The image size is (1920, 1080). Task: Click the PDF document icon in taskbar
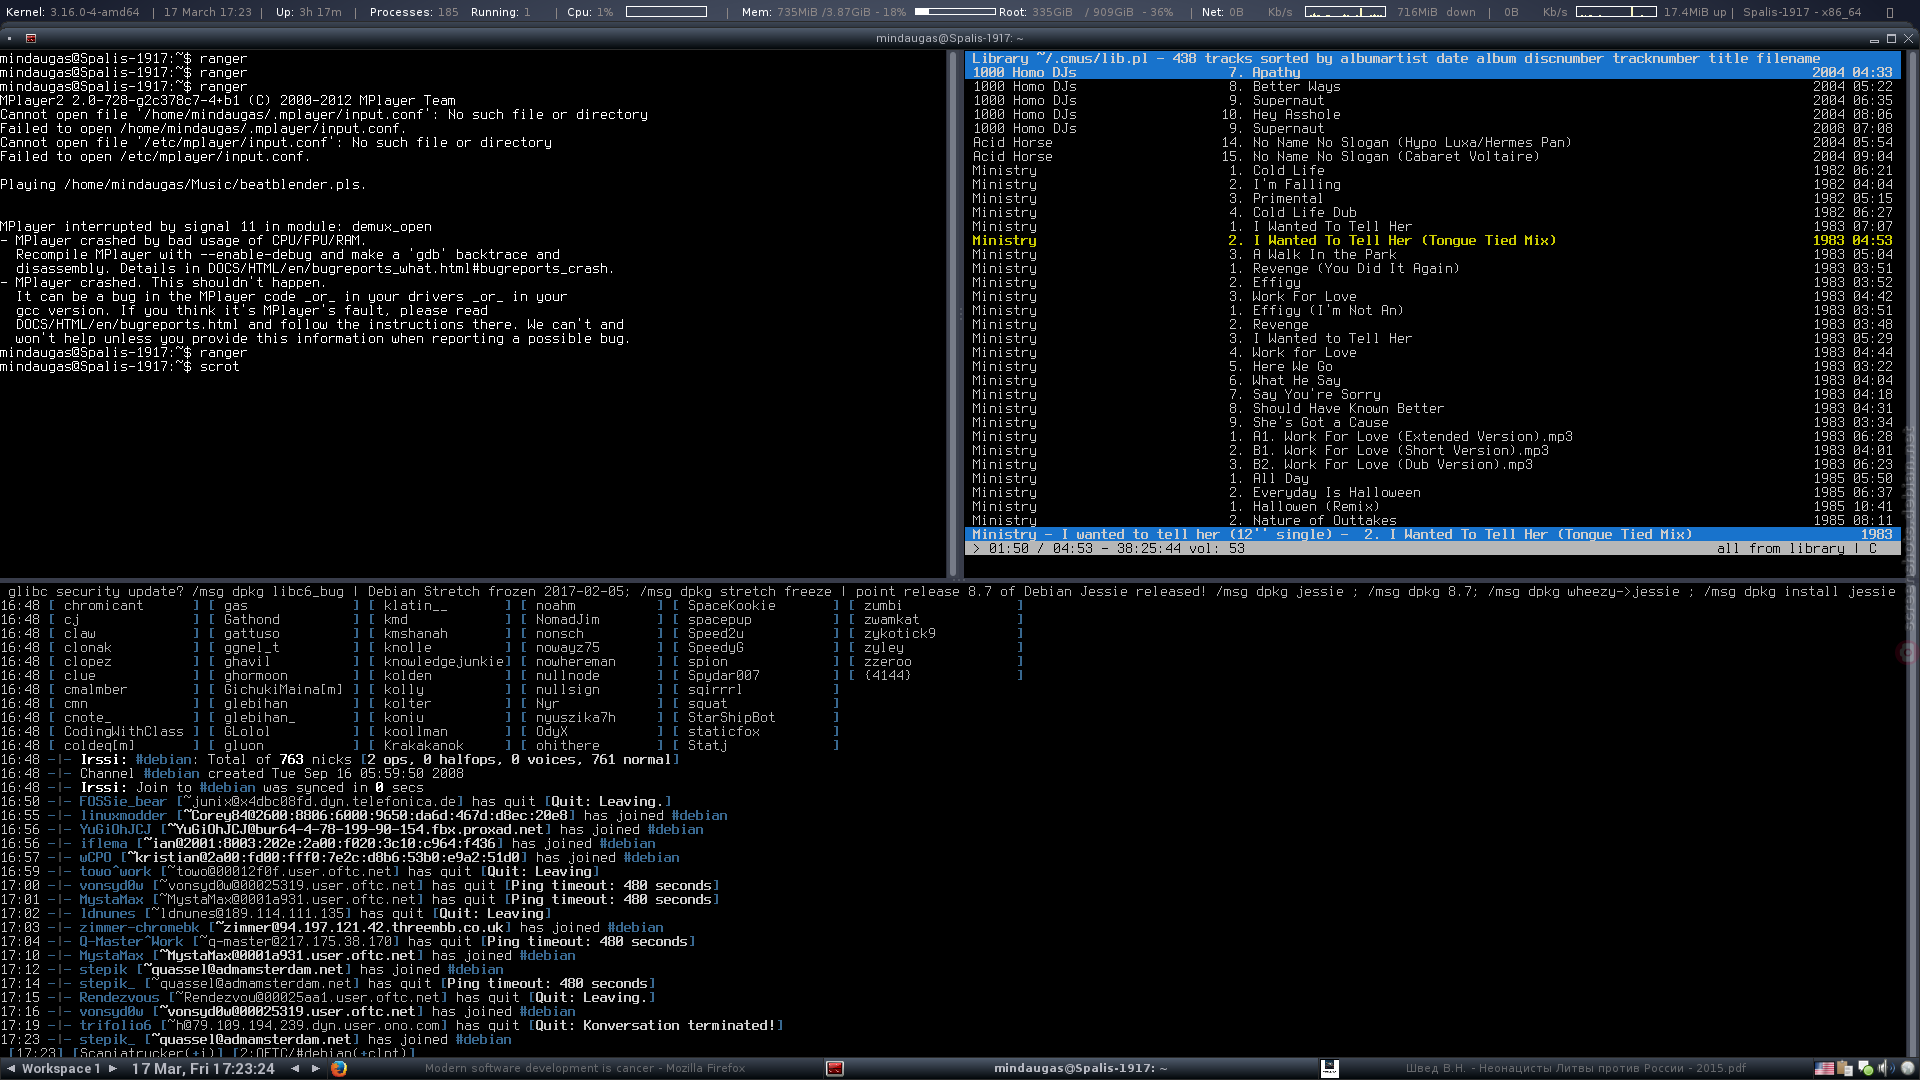pos(1330,1068)
